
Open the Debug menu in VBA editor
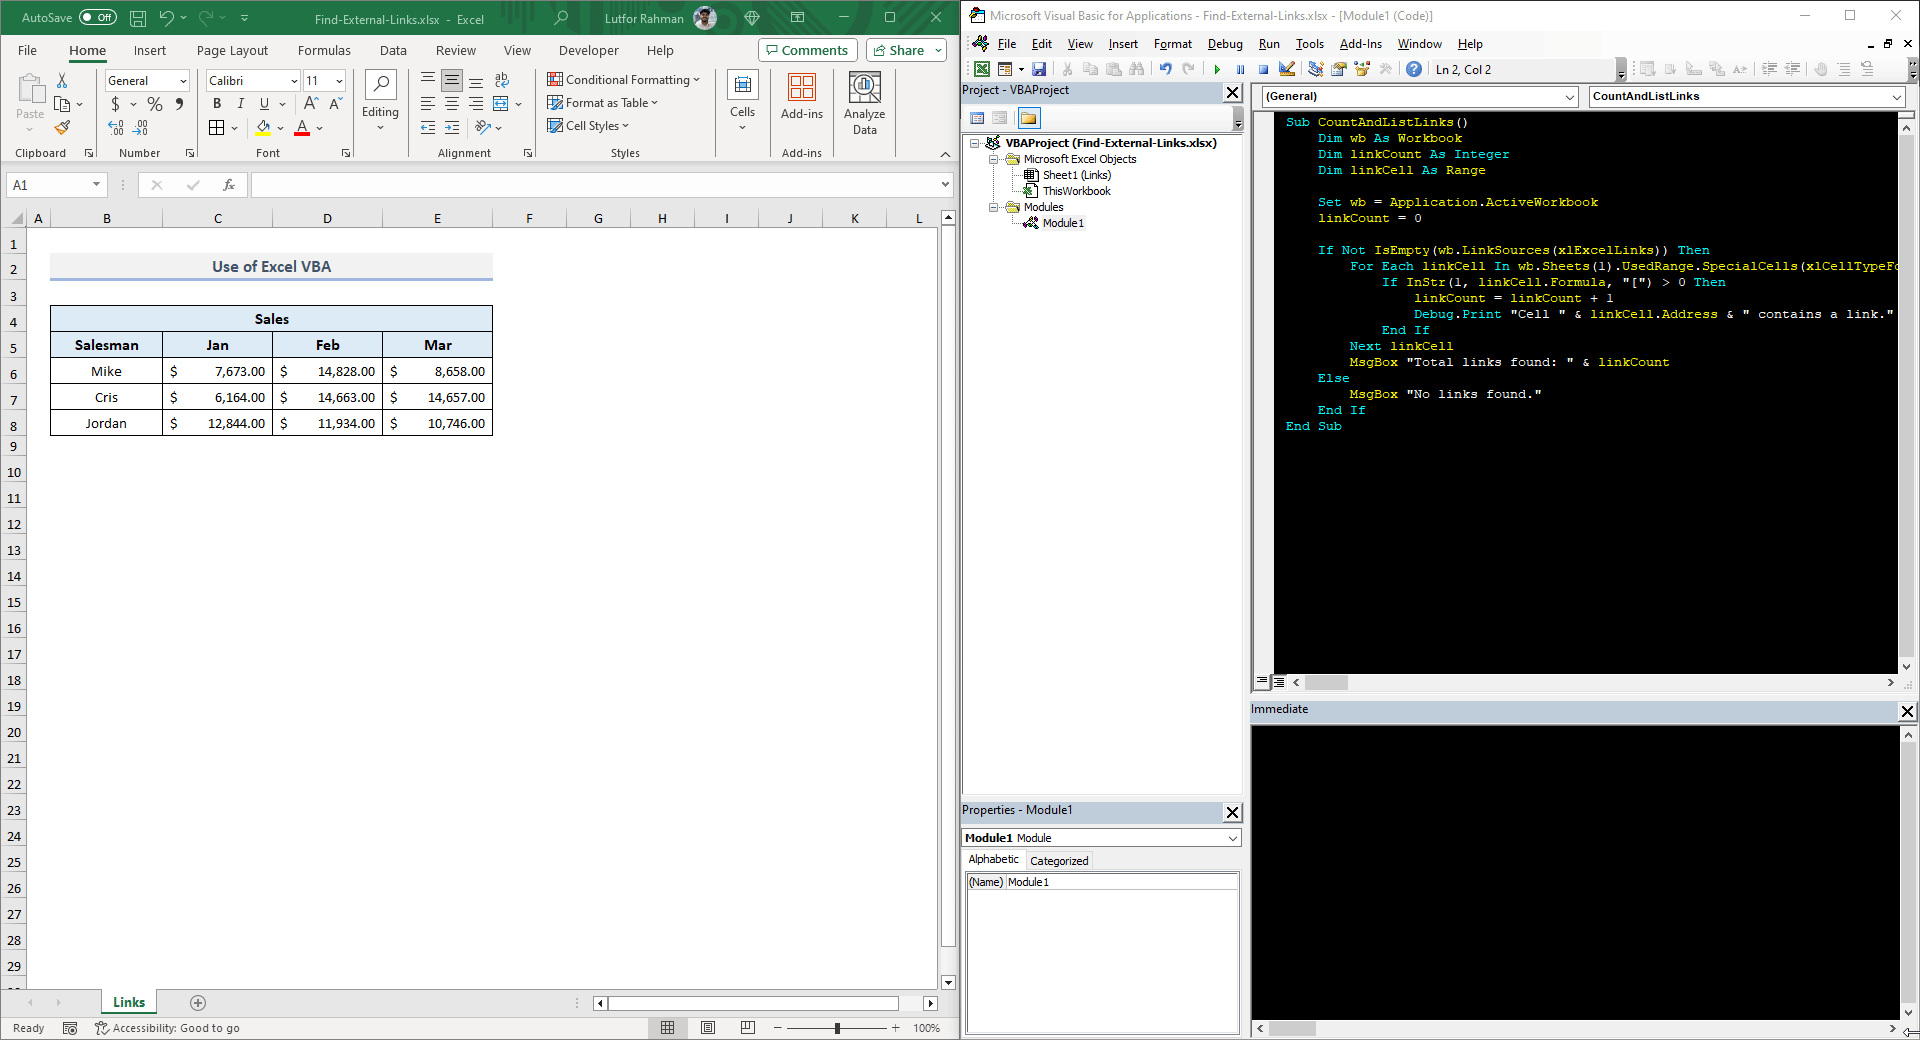(1224, 44)
